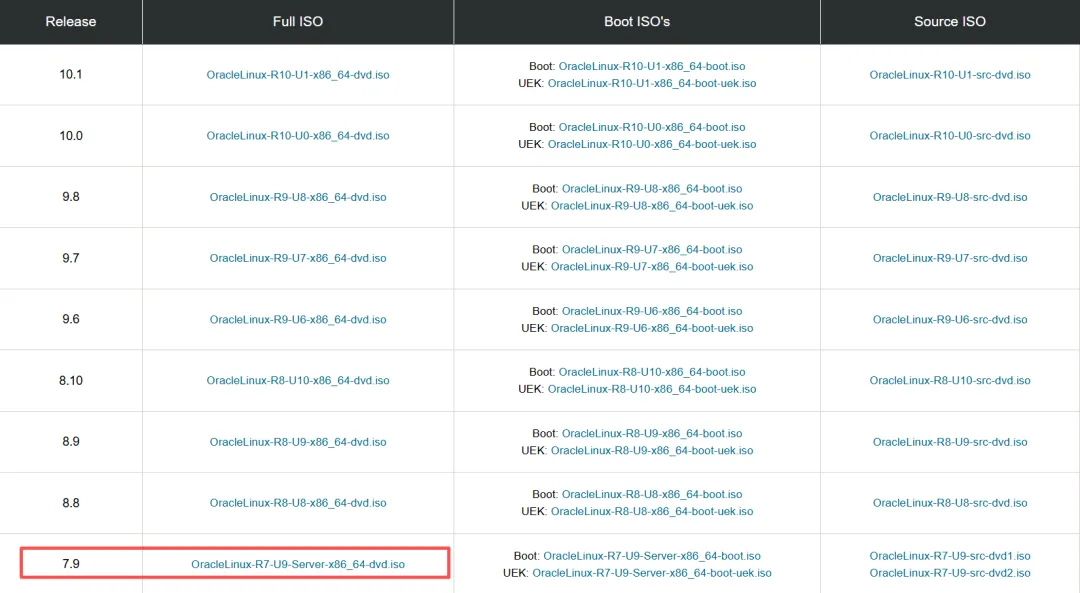Download OracleLinux-R9-U7-x86_64-dvd.iso full ISO

point(298,258)
